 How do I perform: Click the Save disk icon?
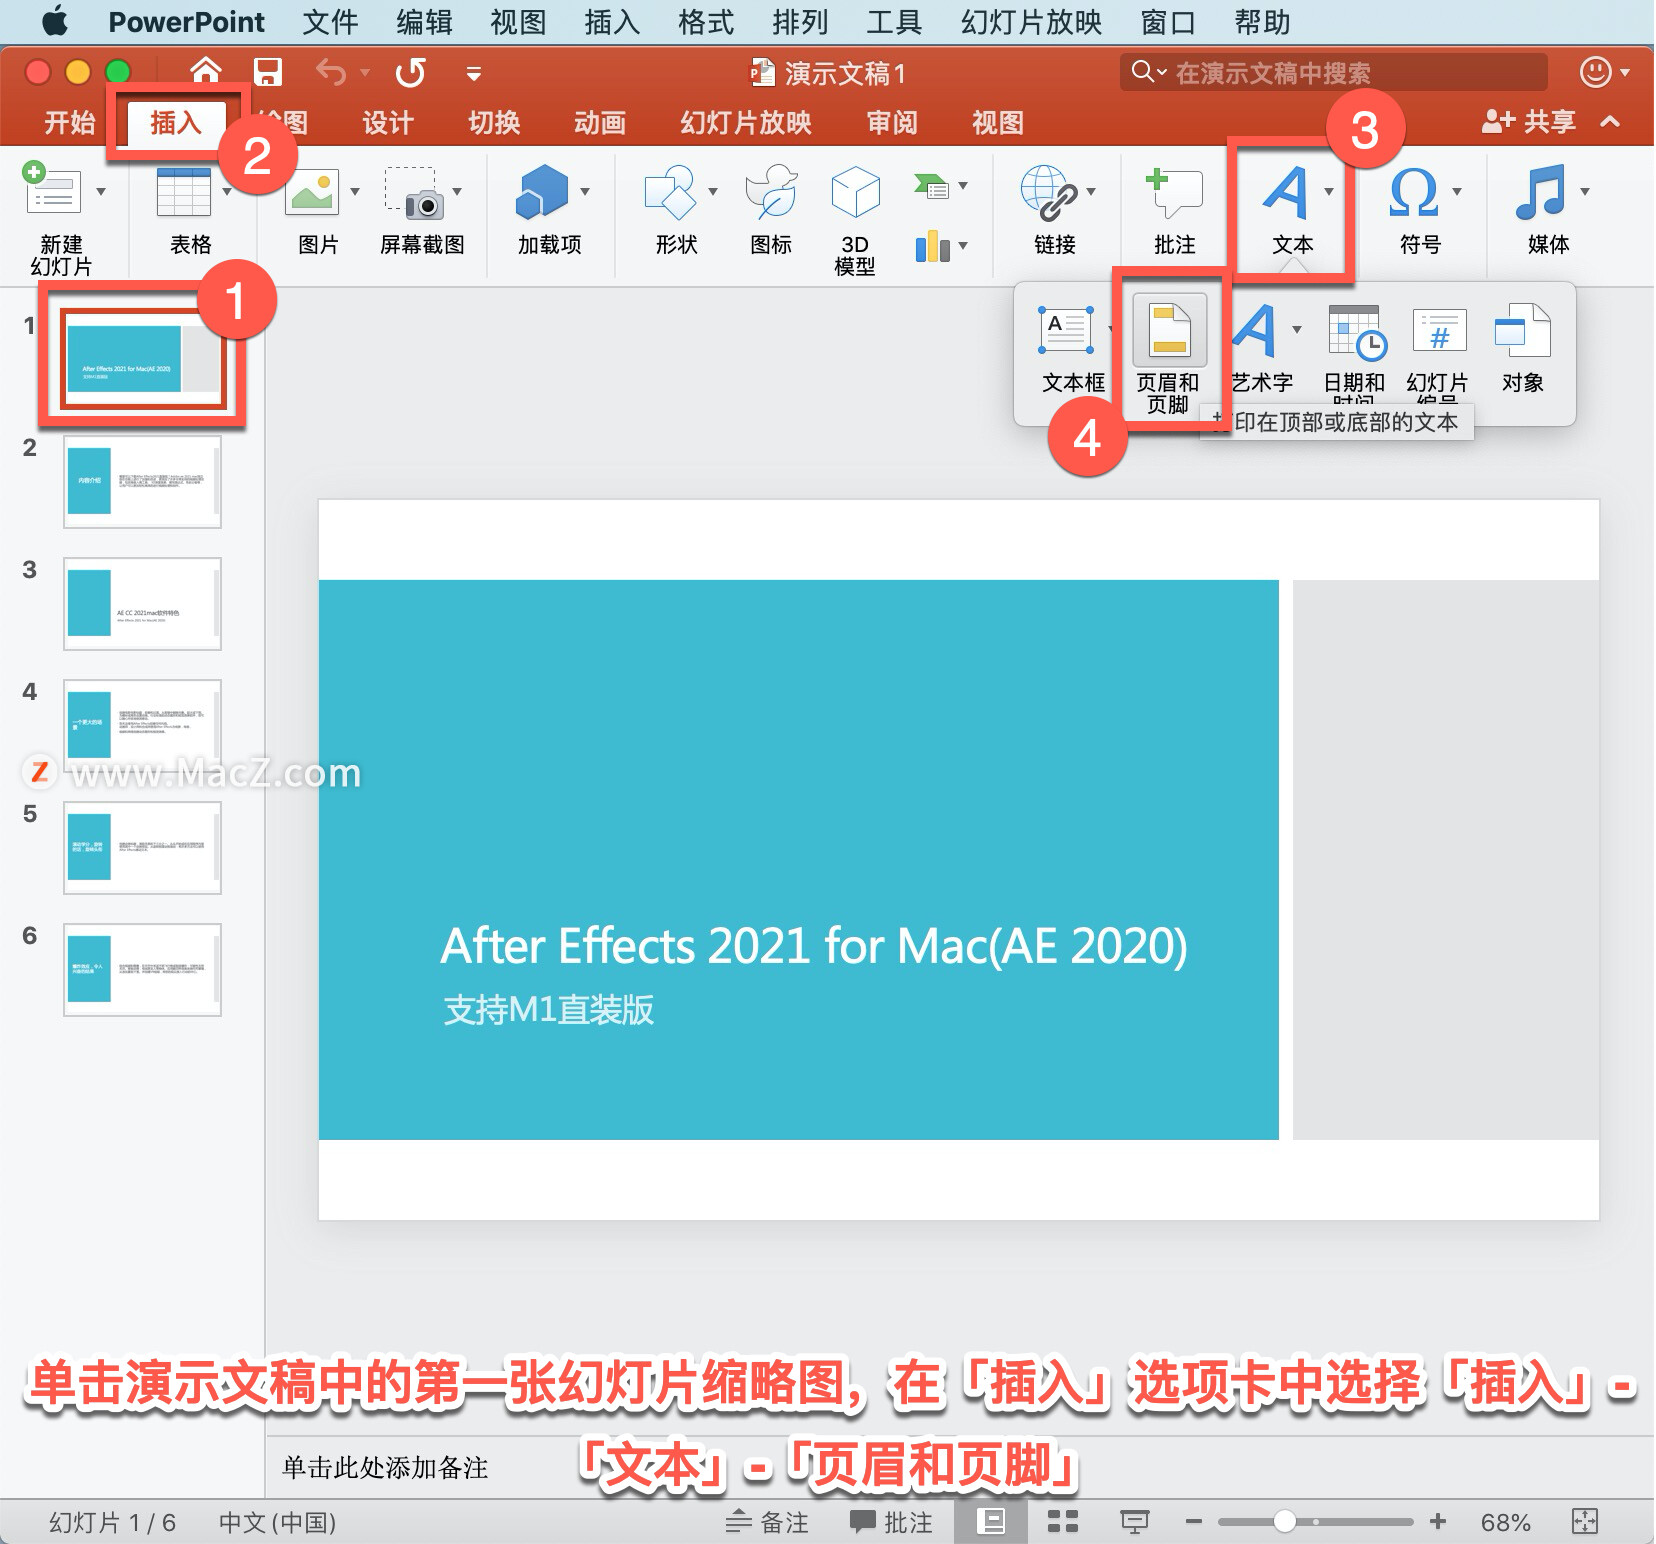(267, 72)
